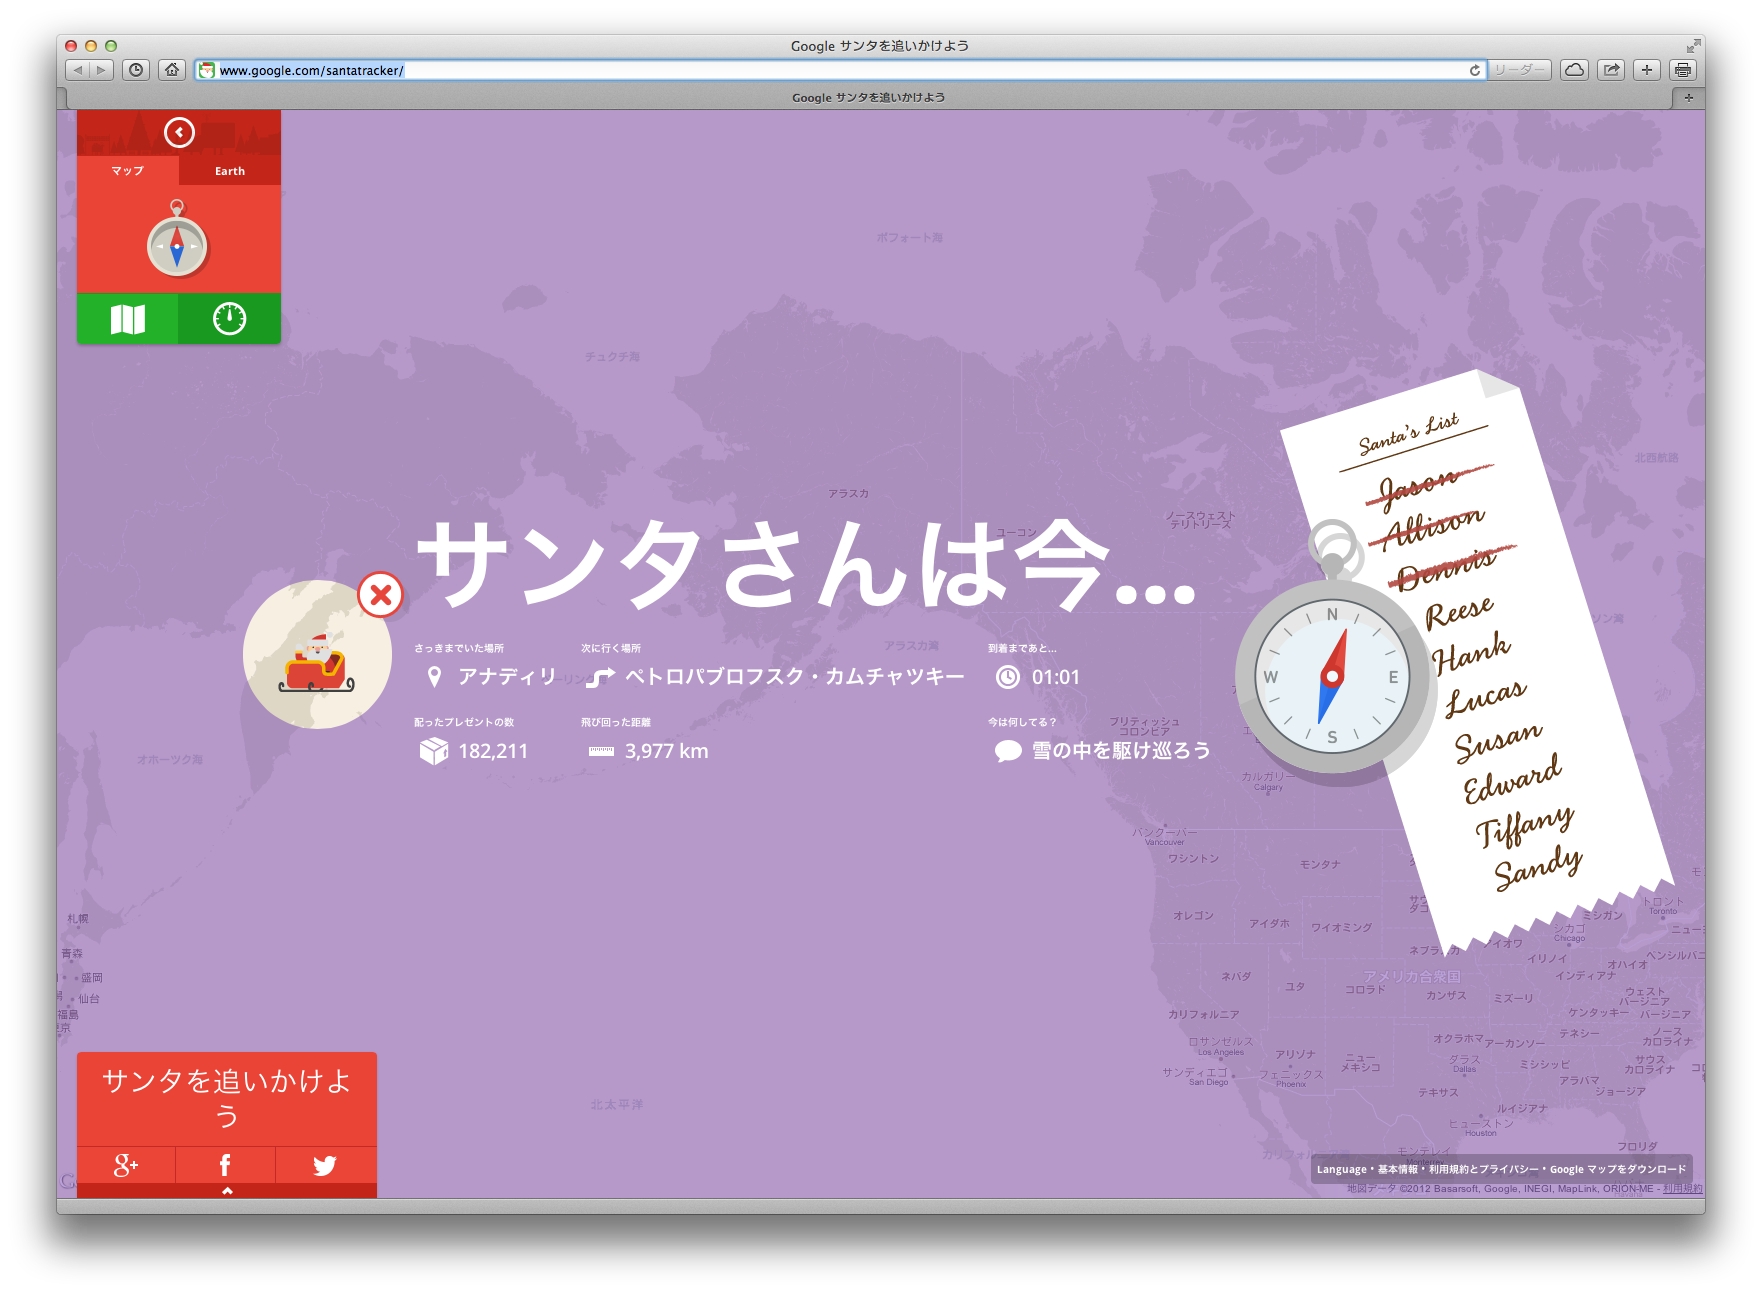Print the page with the printer button
Viewport: 1762px width, 1293px height.
(1683, 70)
